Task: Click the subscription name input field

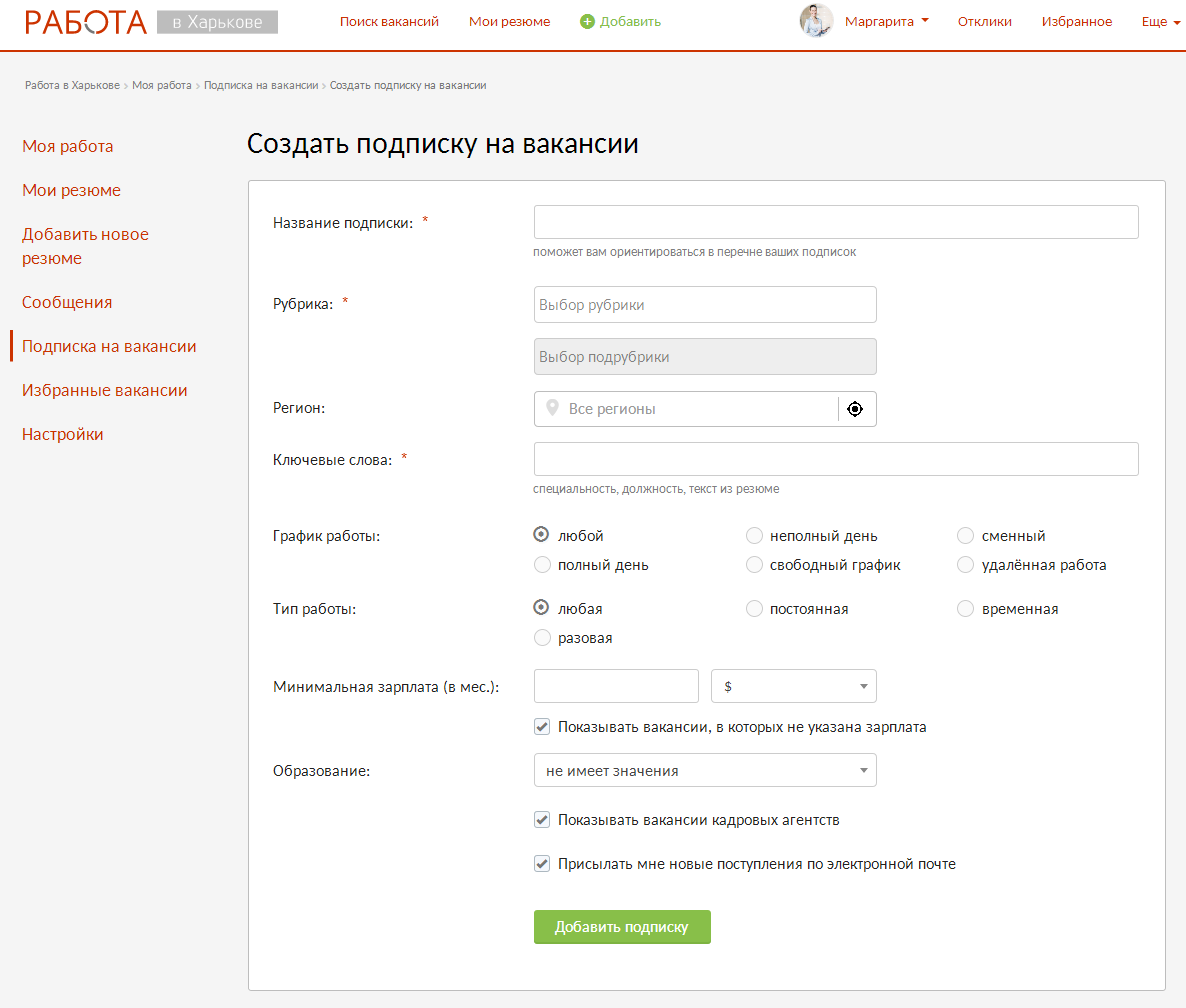Action: pyautogui.click(x=836, y=222)
